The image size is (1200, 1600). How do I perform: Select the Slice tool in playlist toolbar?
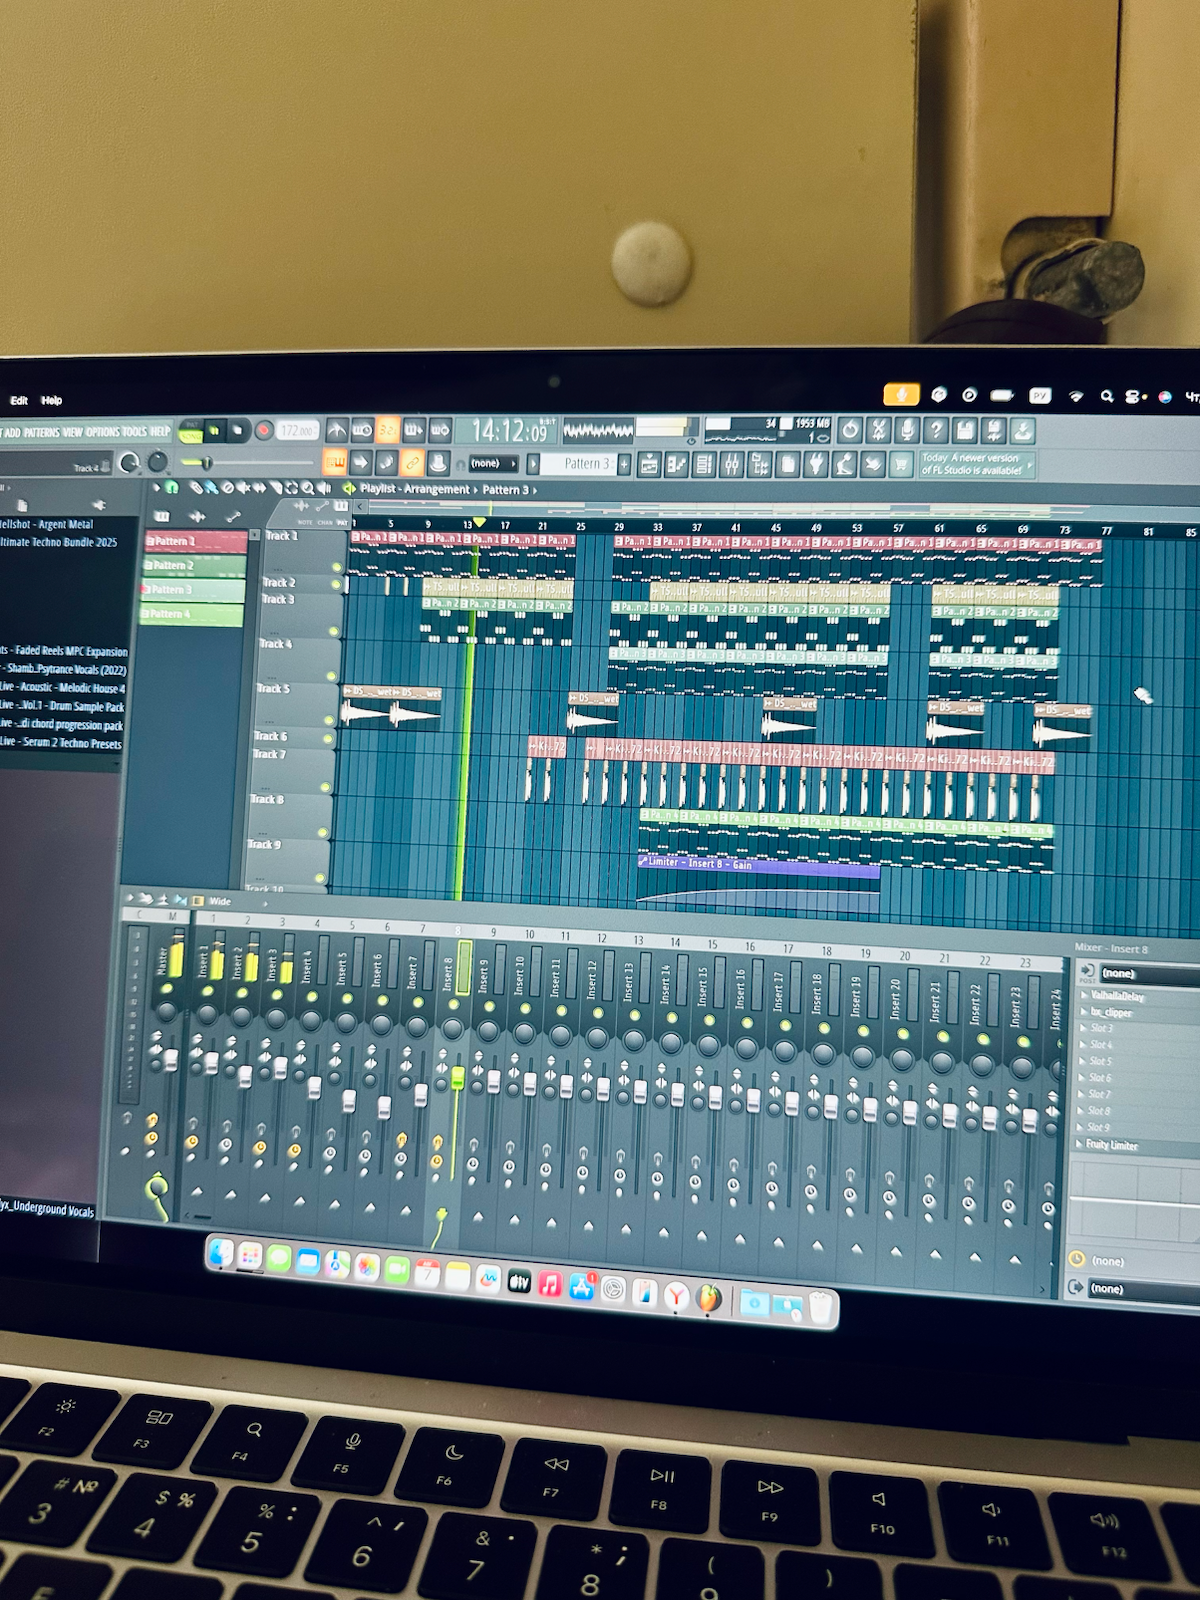point(275,489)
